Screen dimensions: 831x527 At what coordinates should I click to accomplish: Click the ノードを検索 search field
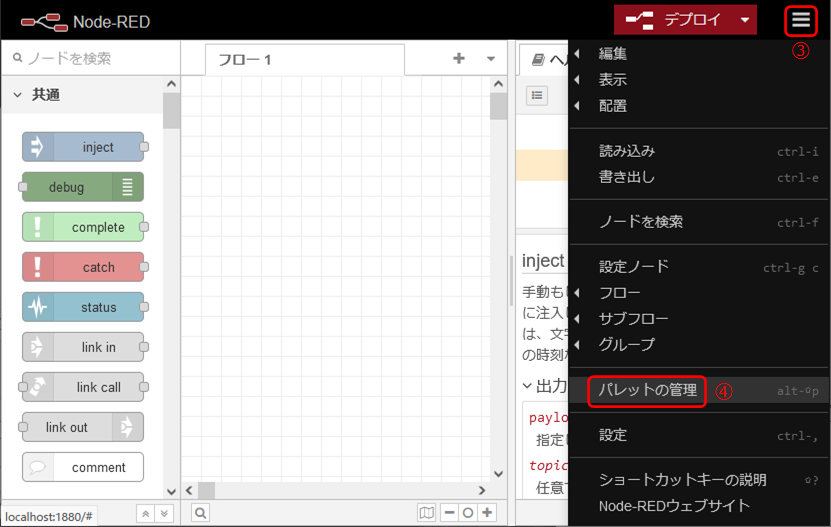pos(90,59)
